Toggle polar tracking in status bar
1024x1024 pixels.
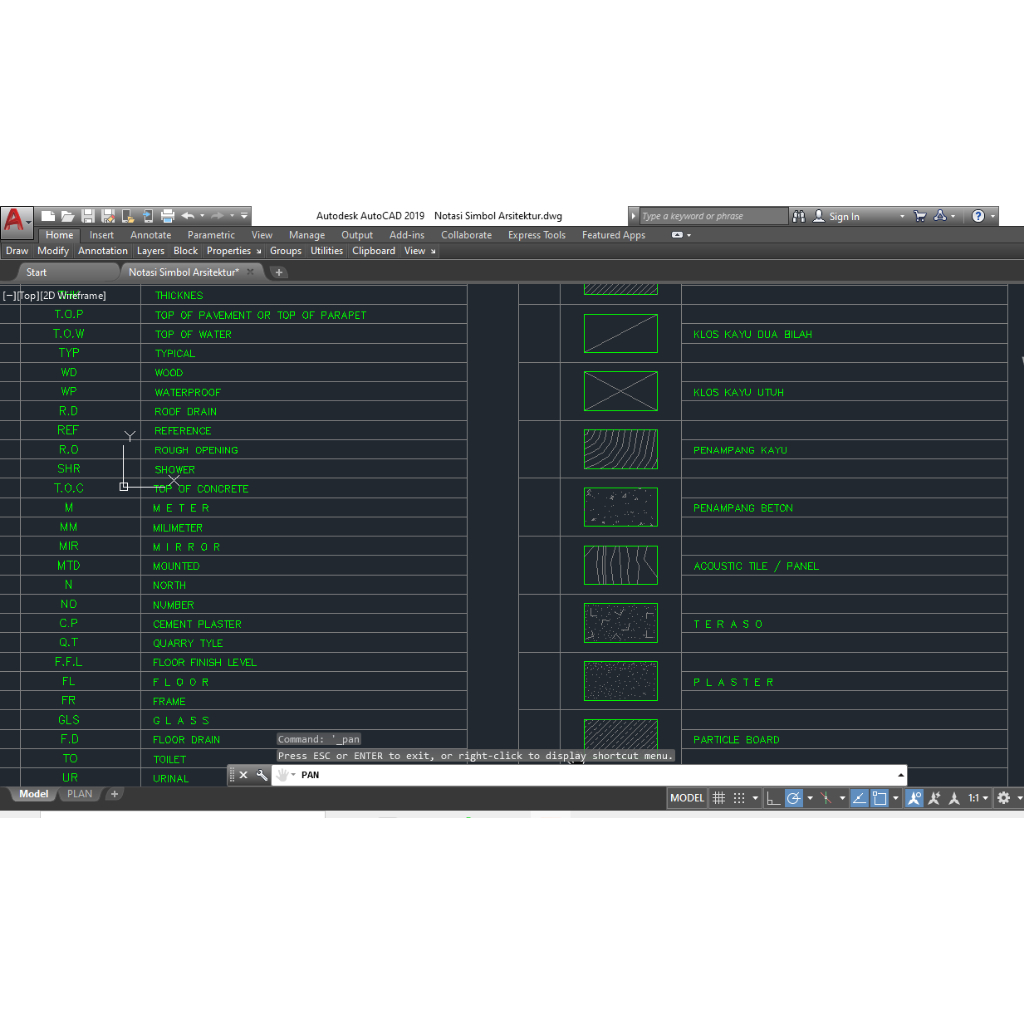pos(793,798)
